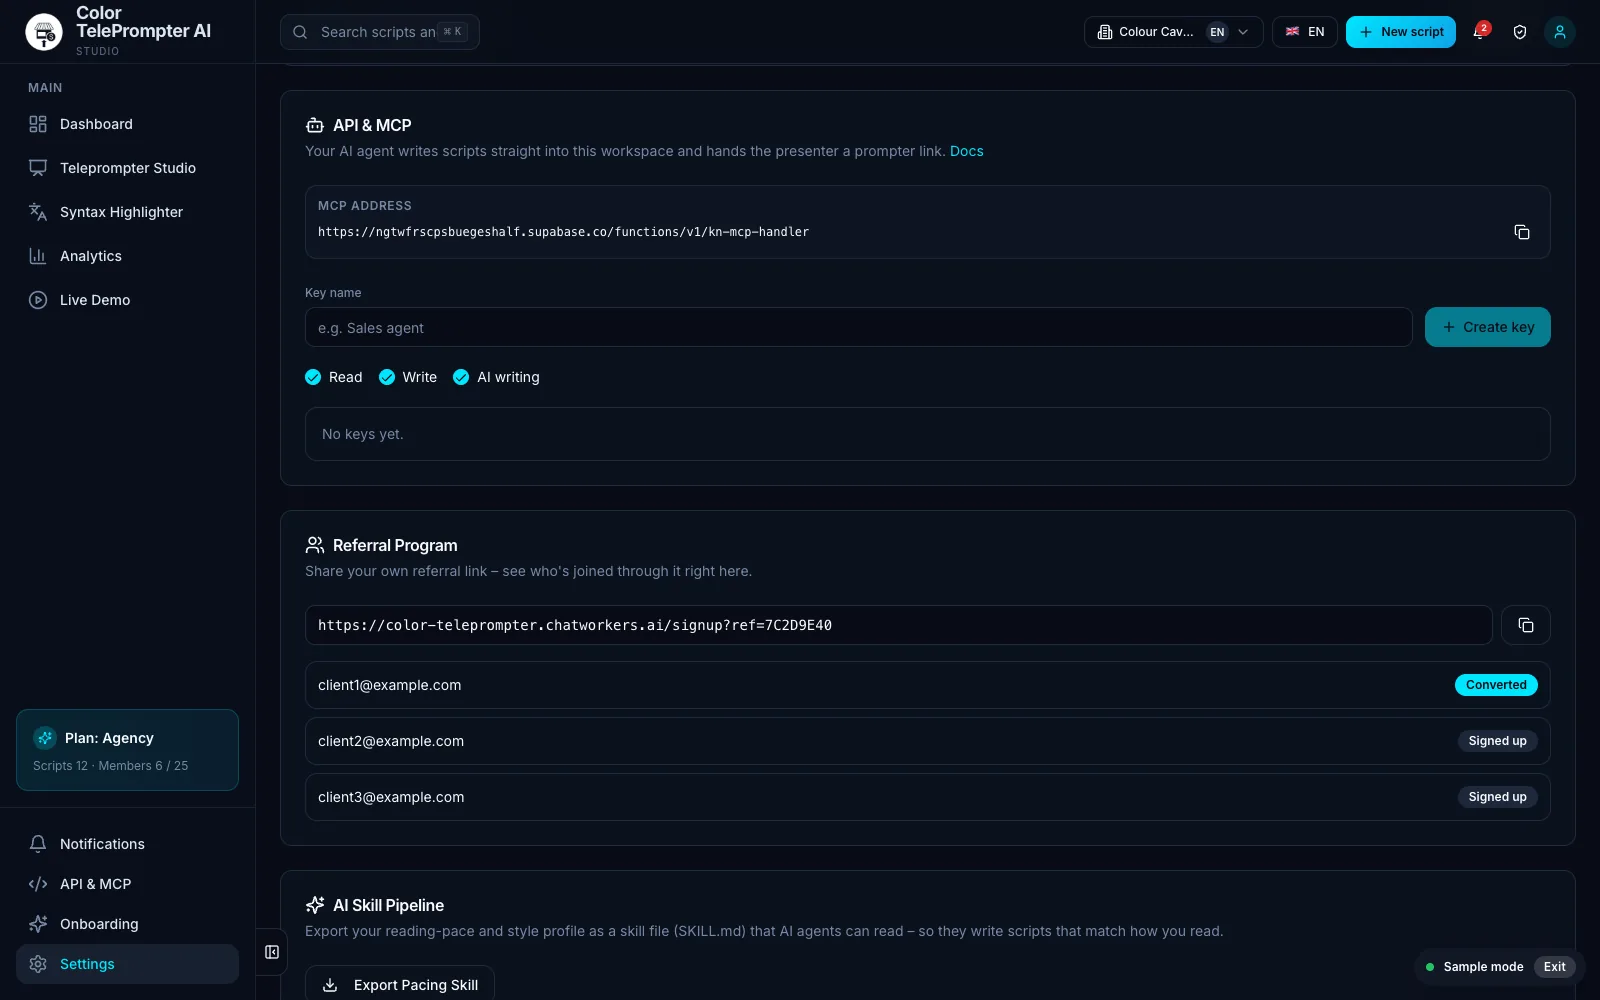Click the API & MCP robot icon

[315, 125]
